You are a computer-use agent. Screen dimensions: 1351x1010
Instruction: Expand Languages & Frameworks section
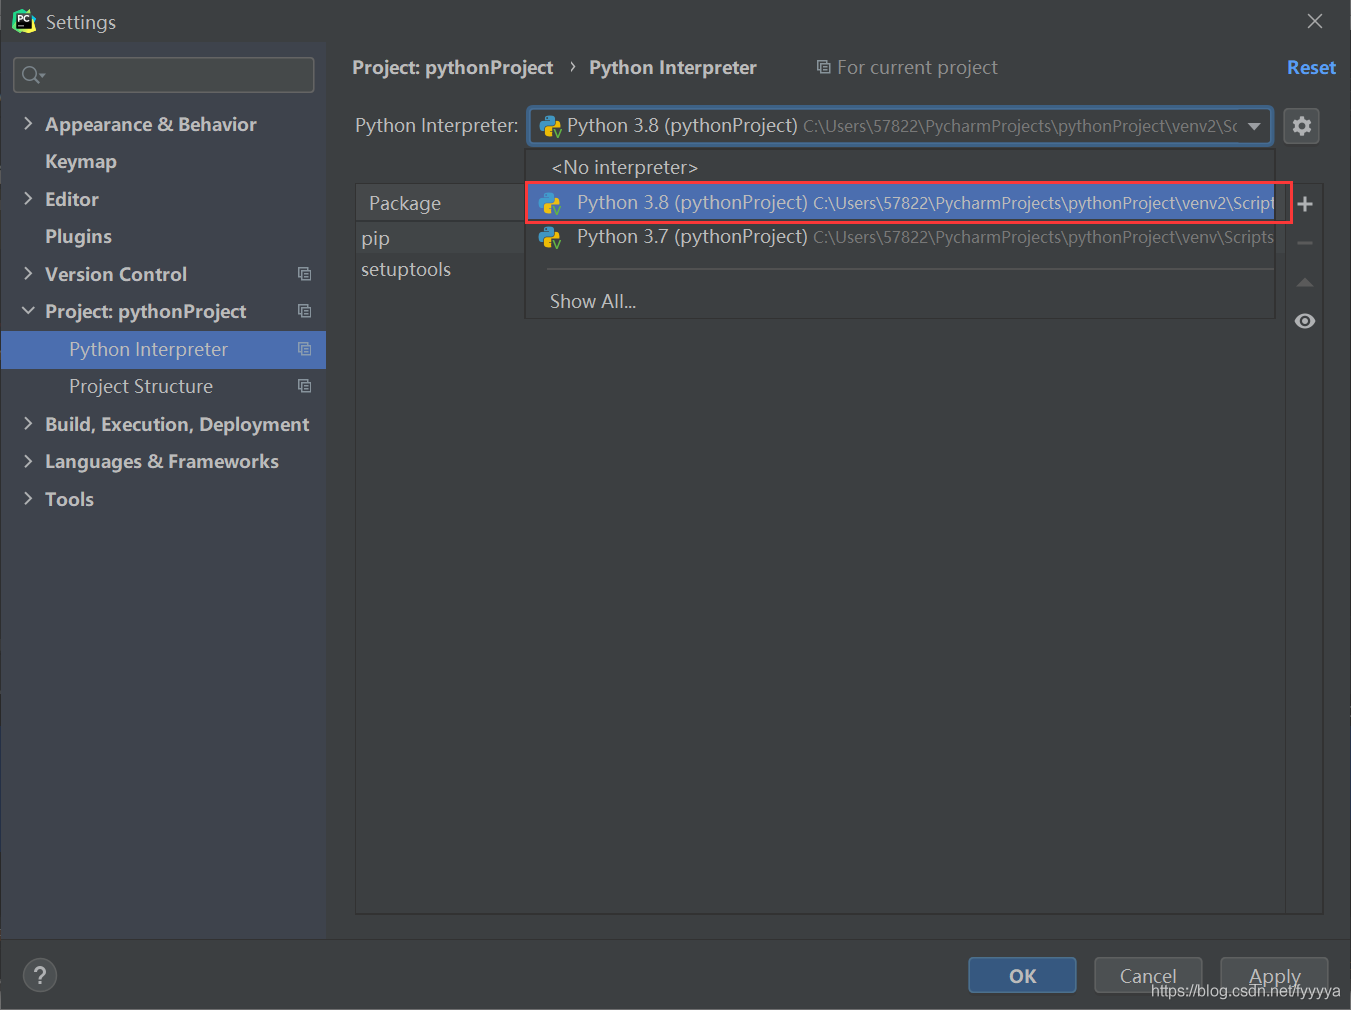(x=28, y=461)
